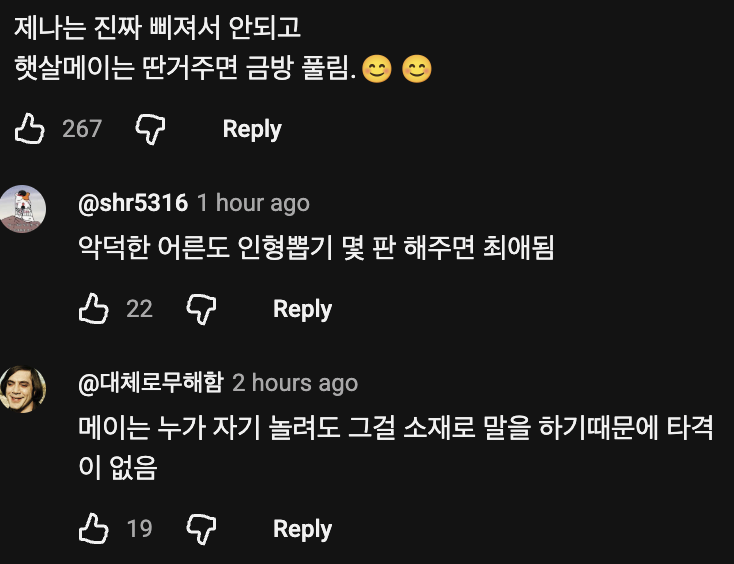Dislike the comment by @대체로무해함
Viewport: 734px width, 564px height.
pos(201,528)
